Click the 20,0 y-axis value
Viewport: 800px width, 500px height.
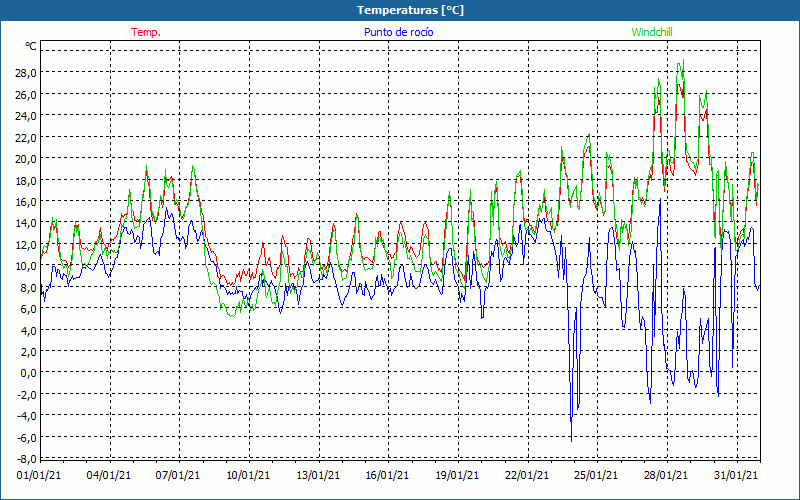point(26,159)
